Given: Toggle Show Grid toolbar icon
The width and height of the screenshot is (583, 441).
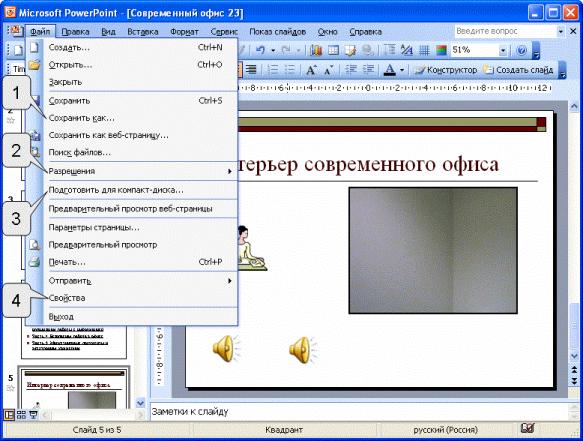Looking at the screenshot, I should point(424,50).
